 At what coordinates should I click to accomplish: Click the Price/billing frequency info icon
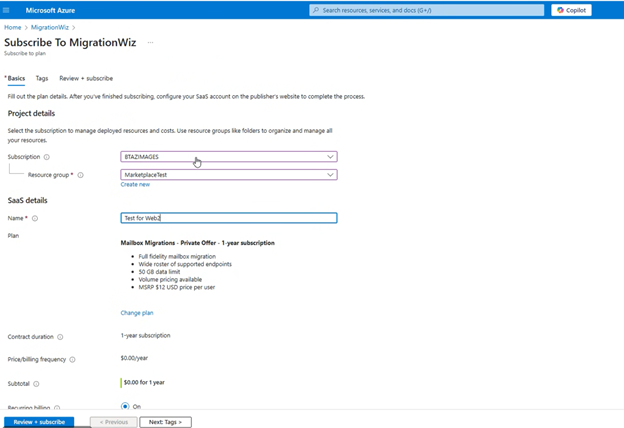pyautogui.click(x=73, y=359)
